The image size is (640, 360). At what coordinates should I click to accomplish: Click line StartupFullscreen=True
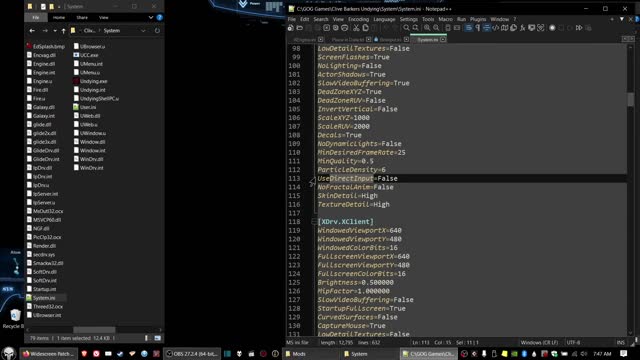click(361, 308)
